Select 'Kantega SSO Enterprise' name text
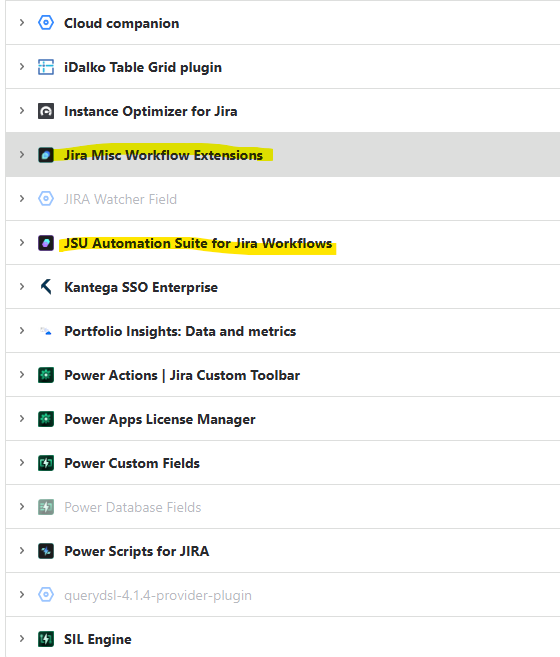Image resolution: width=560 pixels, height=657 pixels. (141, 287)
